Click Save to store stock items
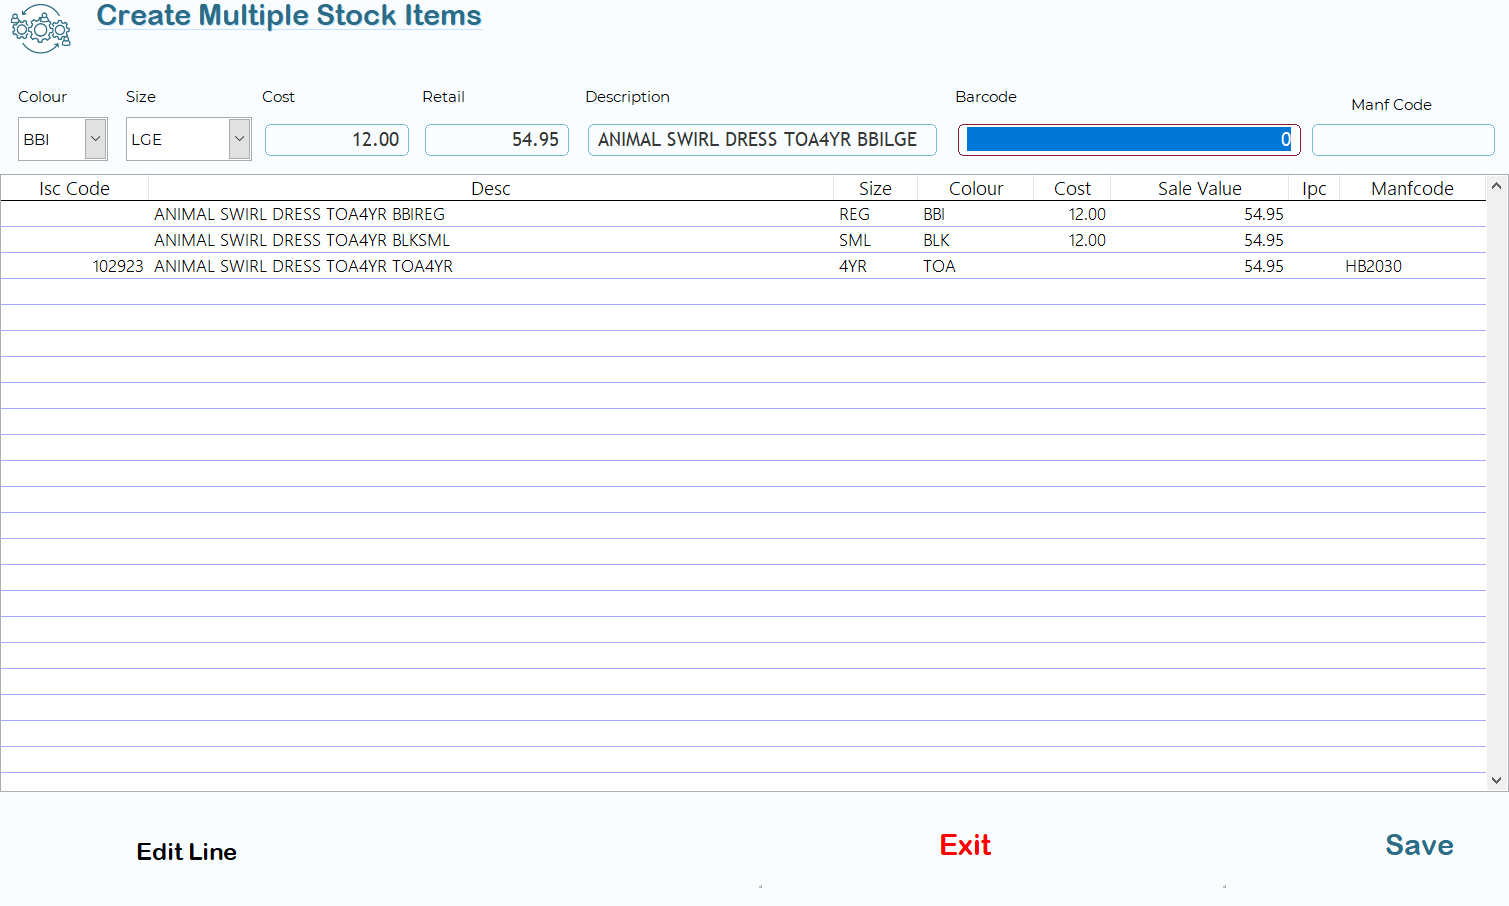This screenshot has width=1509, height=906. (x=1418, y=845)
